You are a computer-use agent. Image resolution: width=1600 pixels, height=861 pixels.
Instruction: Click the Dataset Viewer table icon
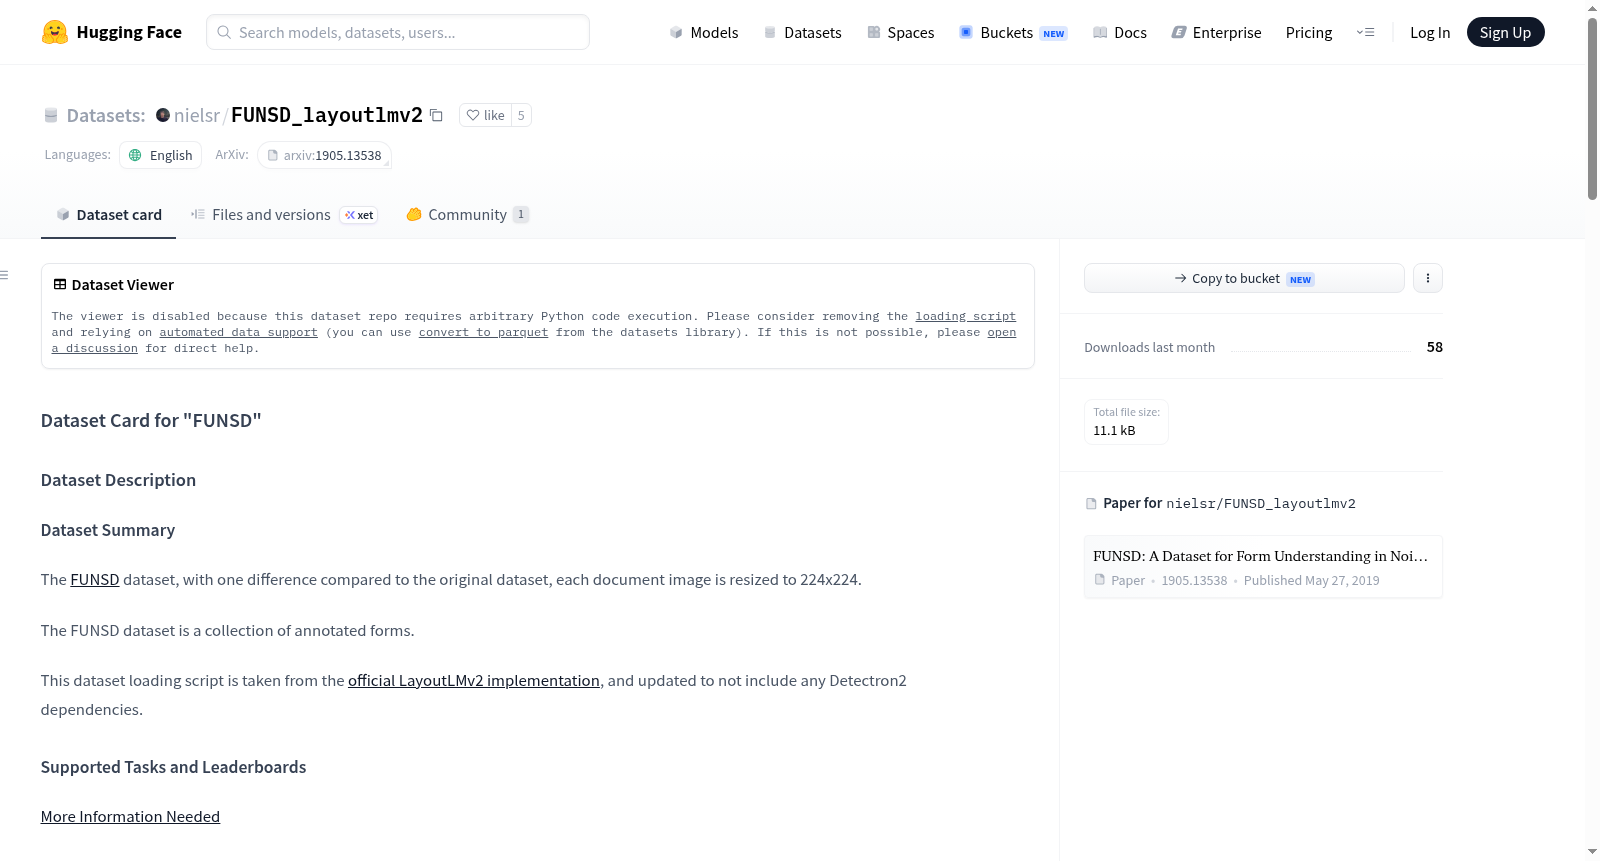60,284
